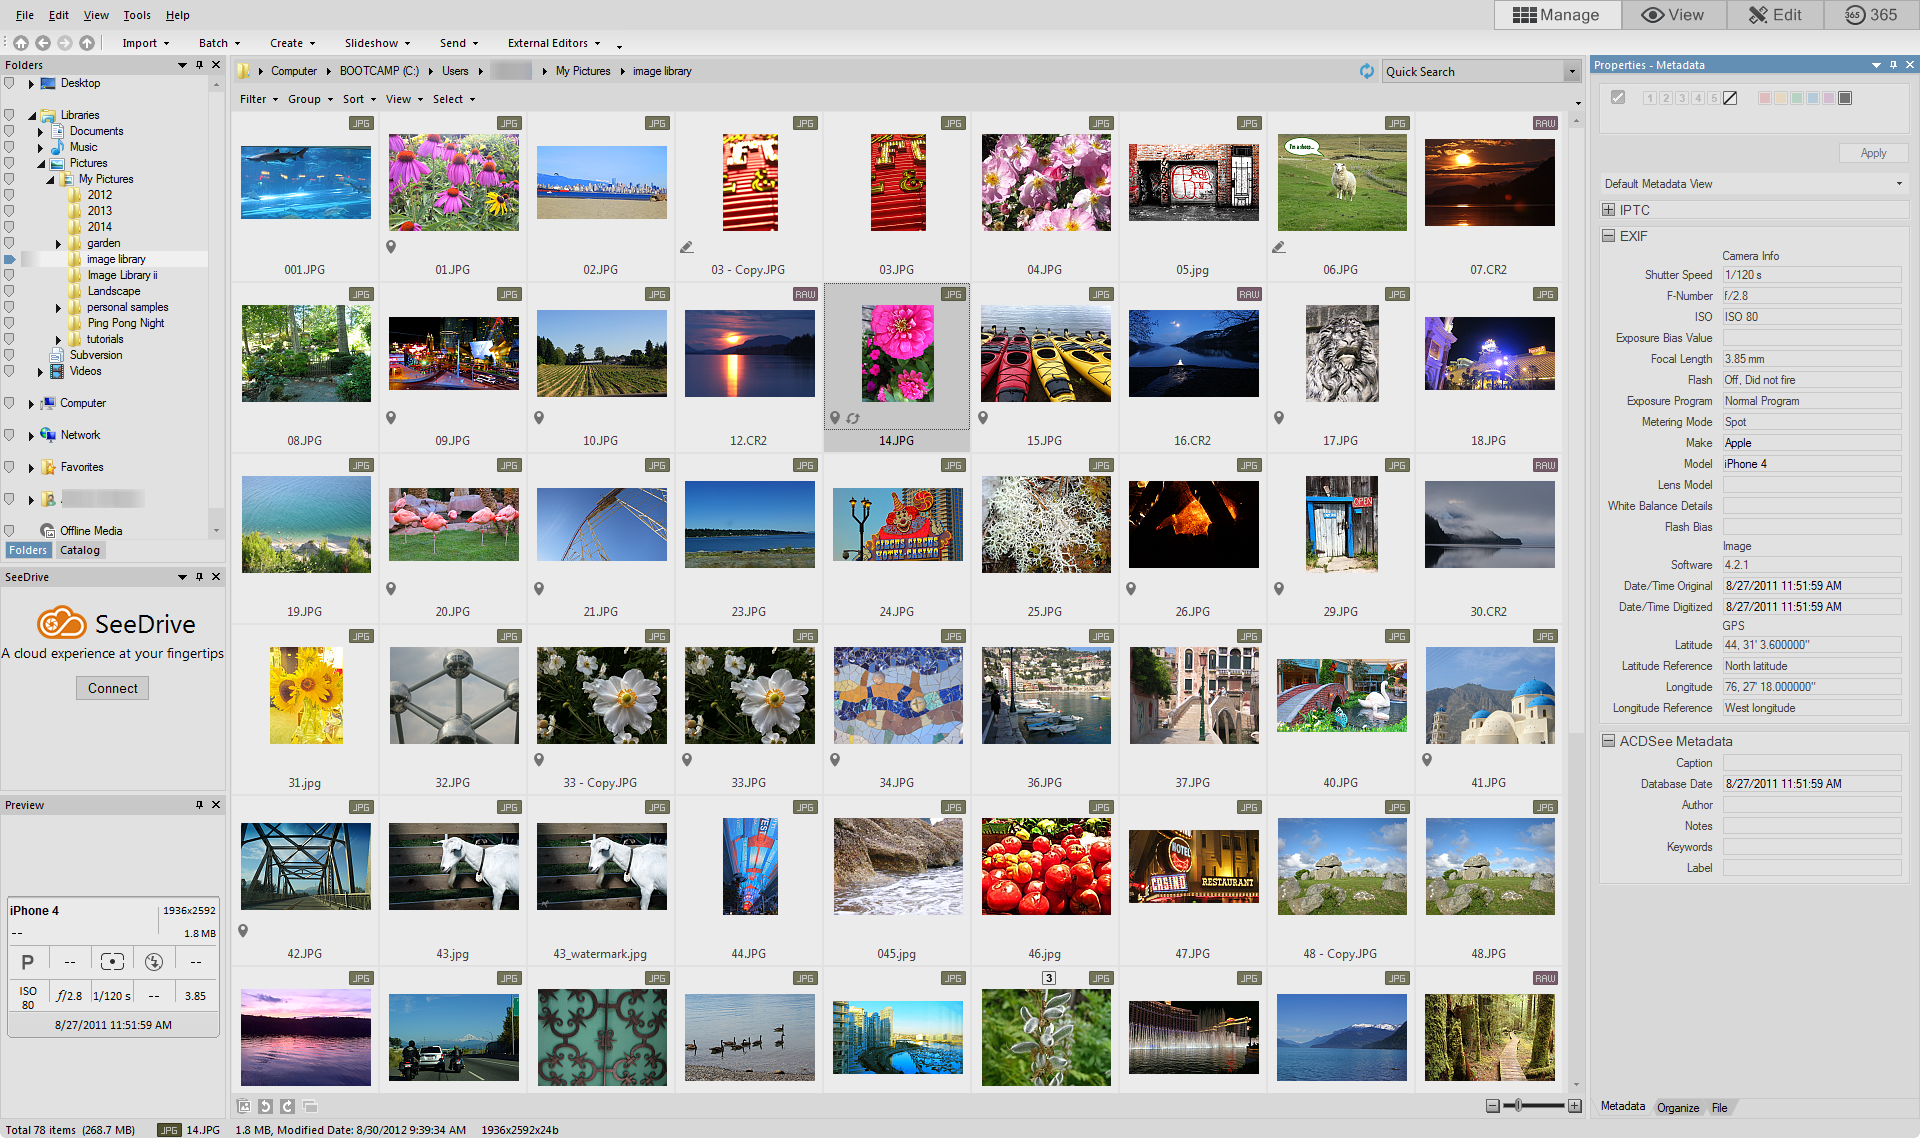This screenshot has height=1138, width=1920.
Task: Set rating 3 in the Properties panel
Action: [1682, 98]
